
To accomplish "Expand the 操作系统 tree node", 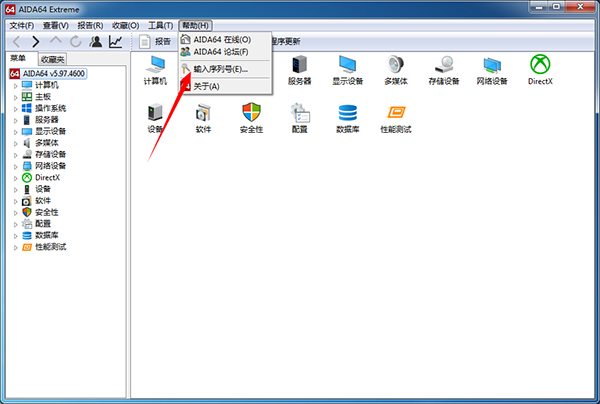I will pyautogui.click(x=15, y=109).
